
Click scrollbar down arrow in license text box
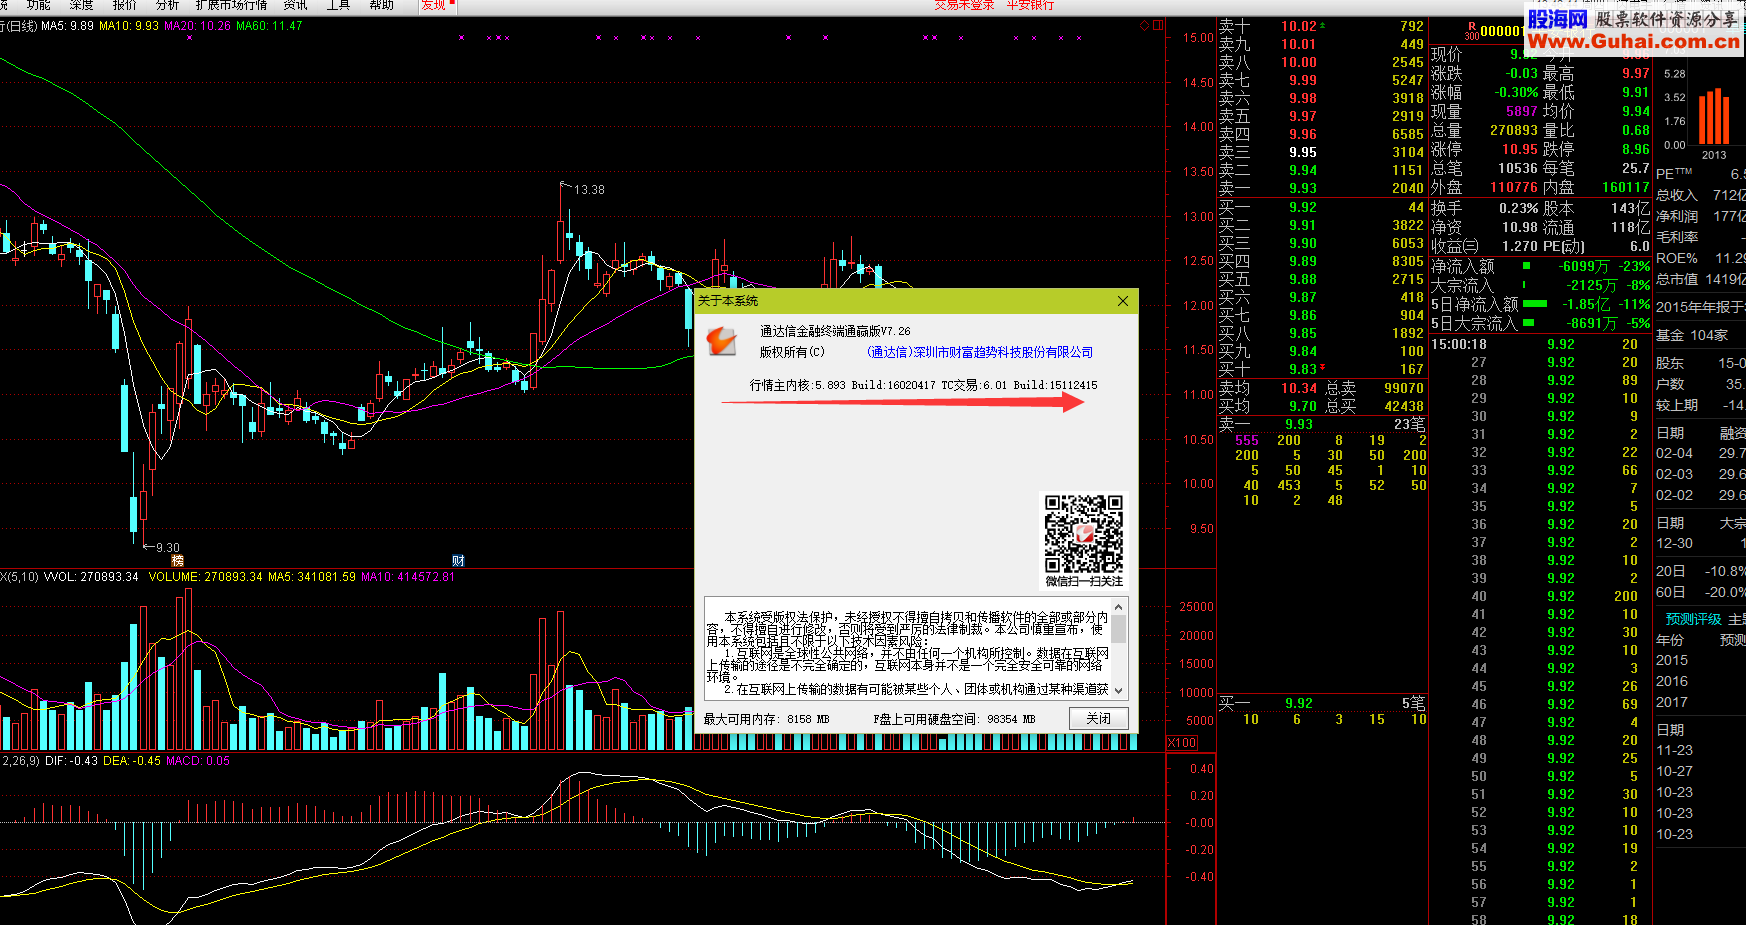(x=1119, y=690)
